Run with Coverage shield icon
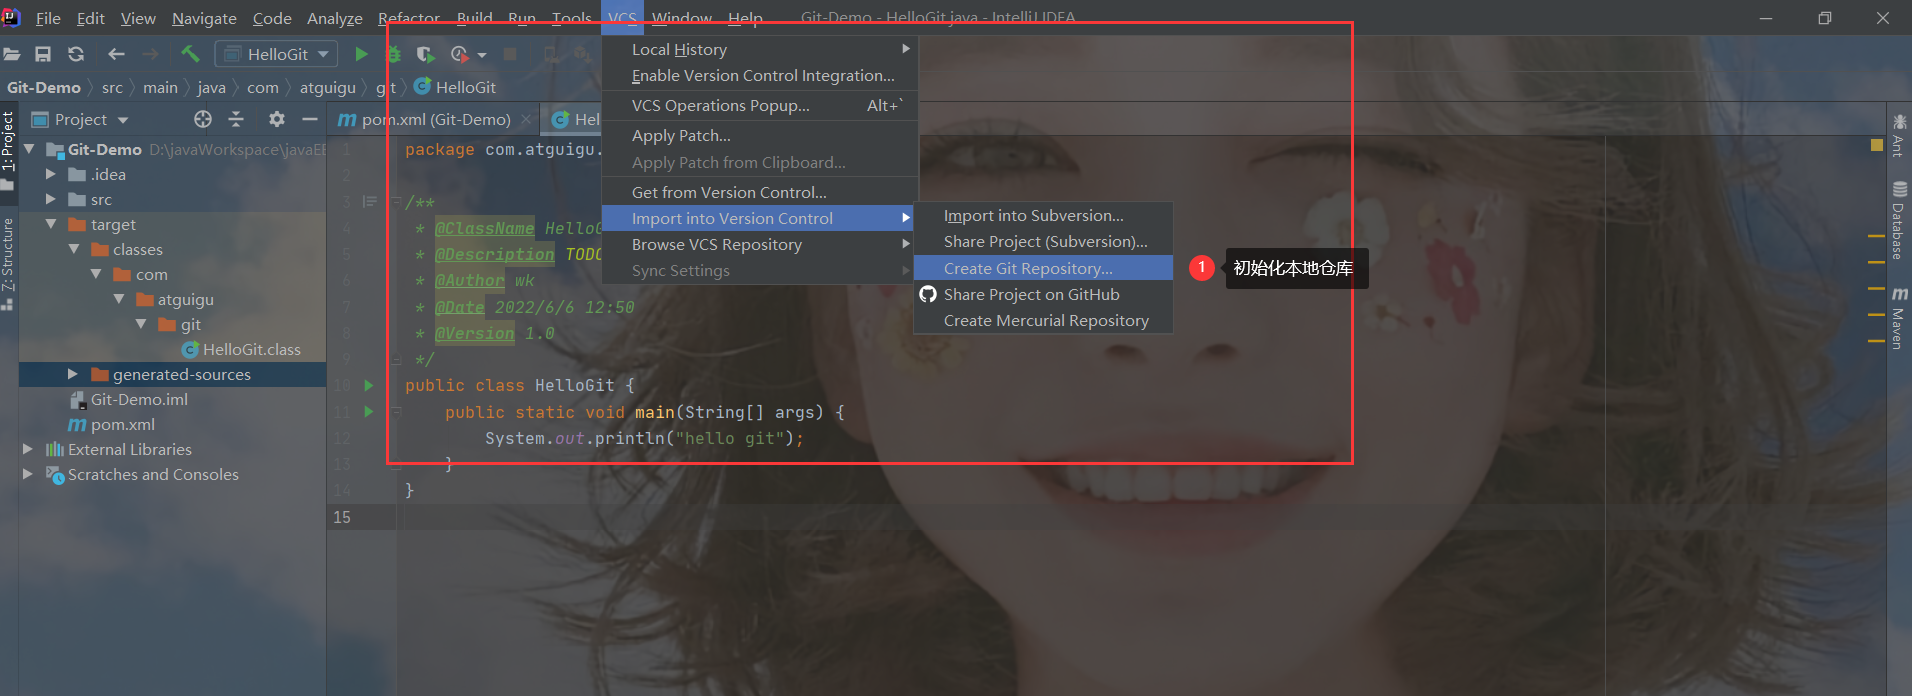Screen dimensions: 1912x696 pyautogui.click(x=425, y=54)
